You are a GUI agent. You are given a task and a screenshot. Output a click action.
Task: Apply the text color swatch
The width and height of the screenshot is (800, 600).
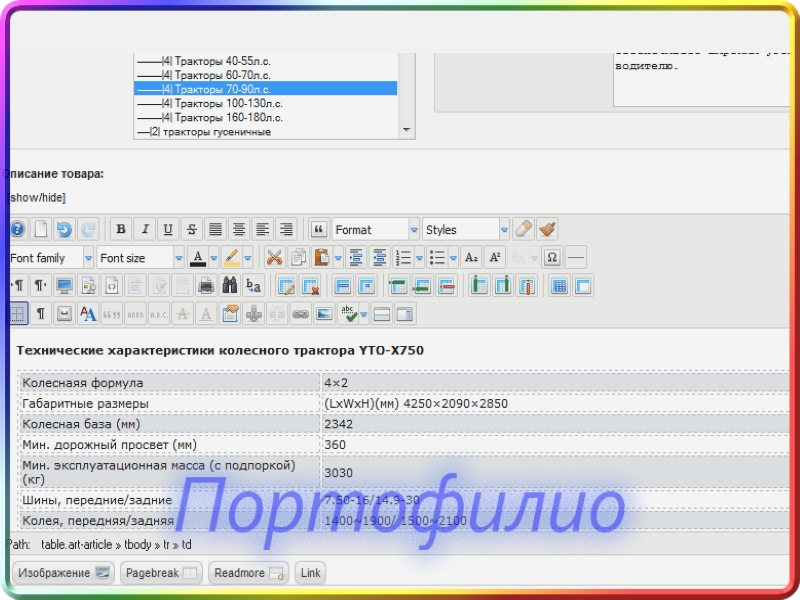198,258
